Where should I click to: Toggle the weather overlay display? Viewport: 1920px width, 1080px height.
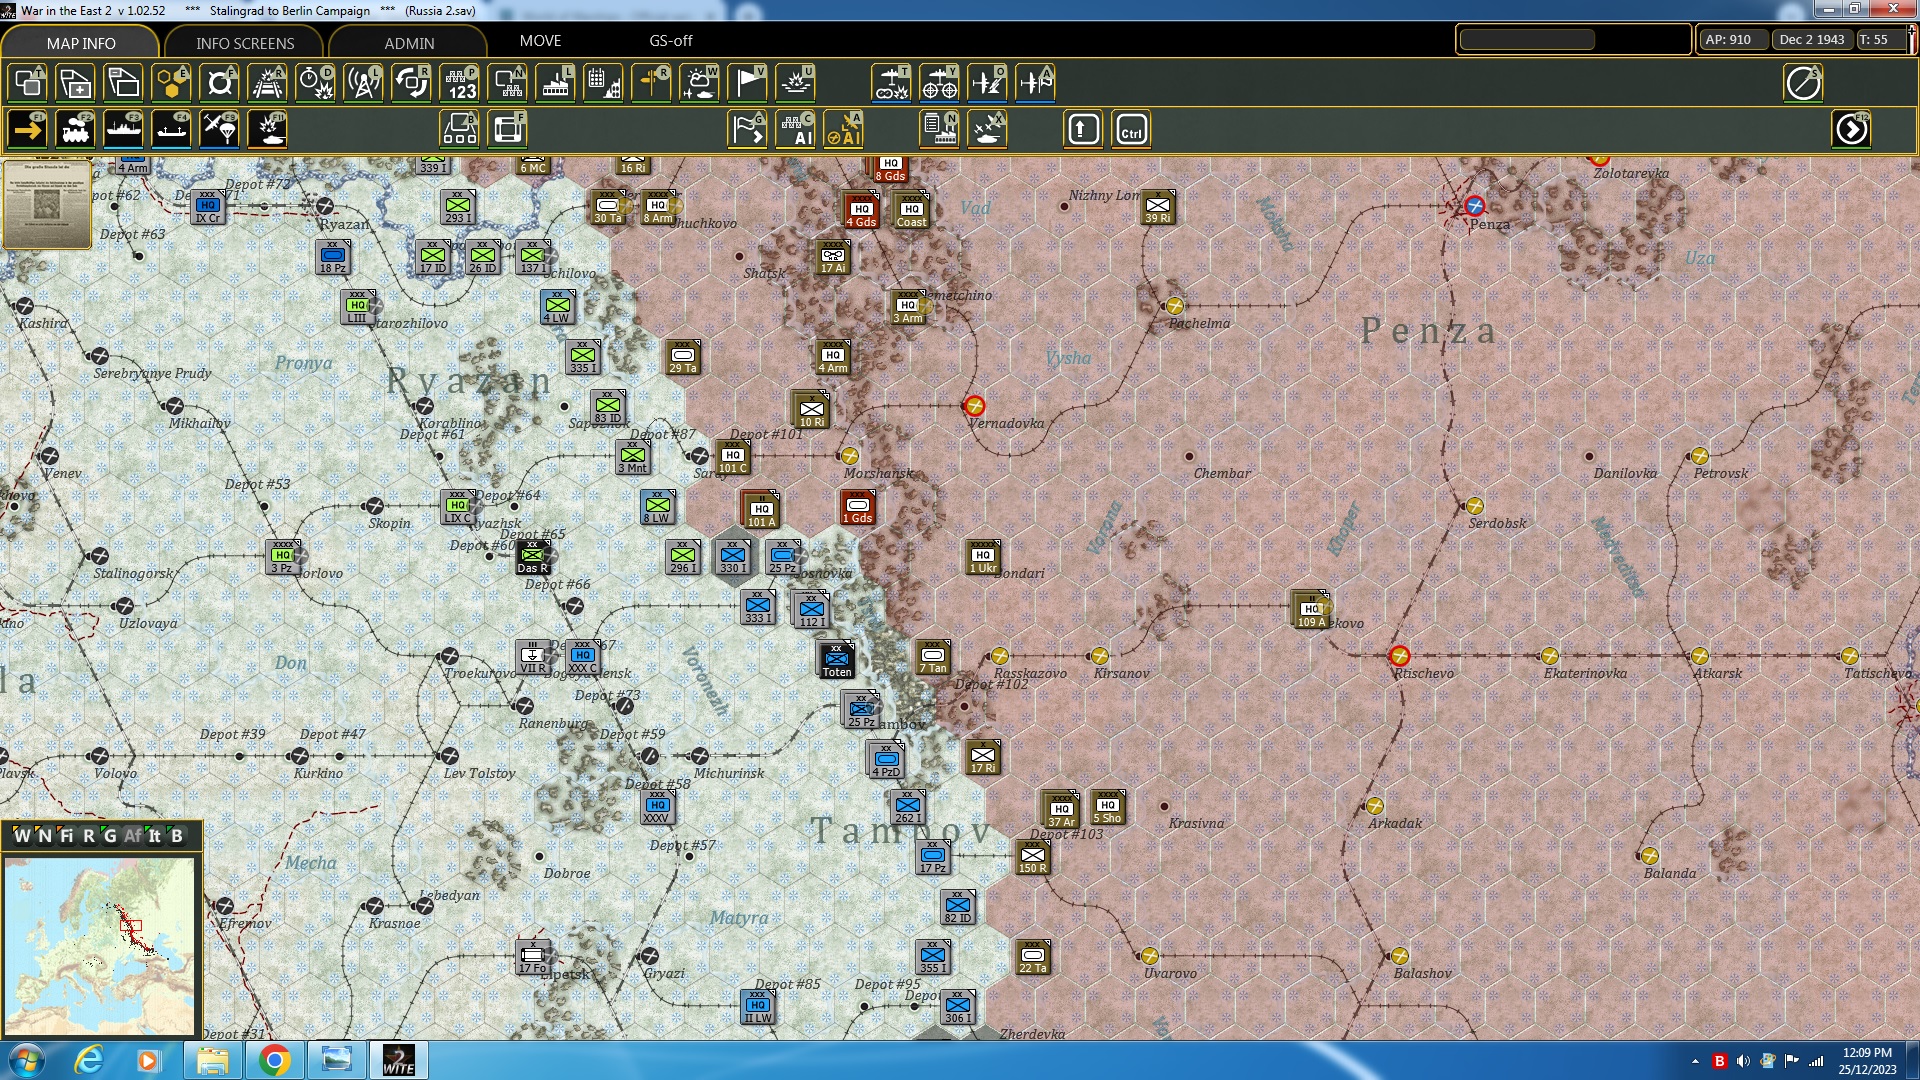click(699, 83)
